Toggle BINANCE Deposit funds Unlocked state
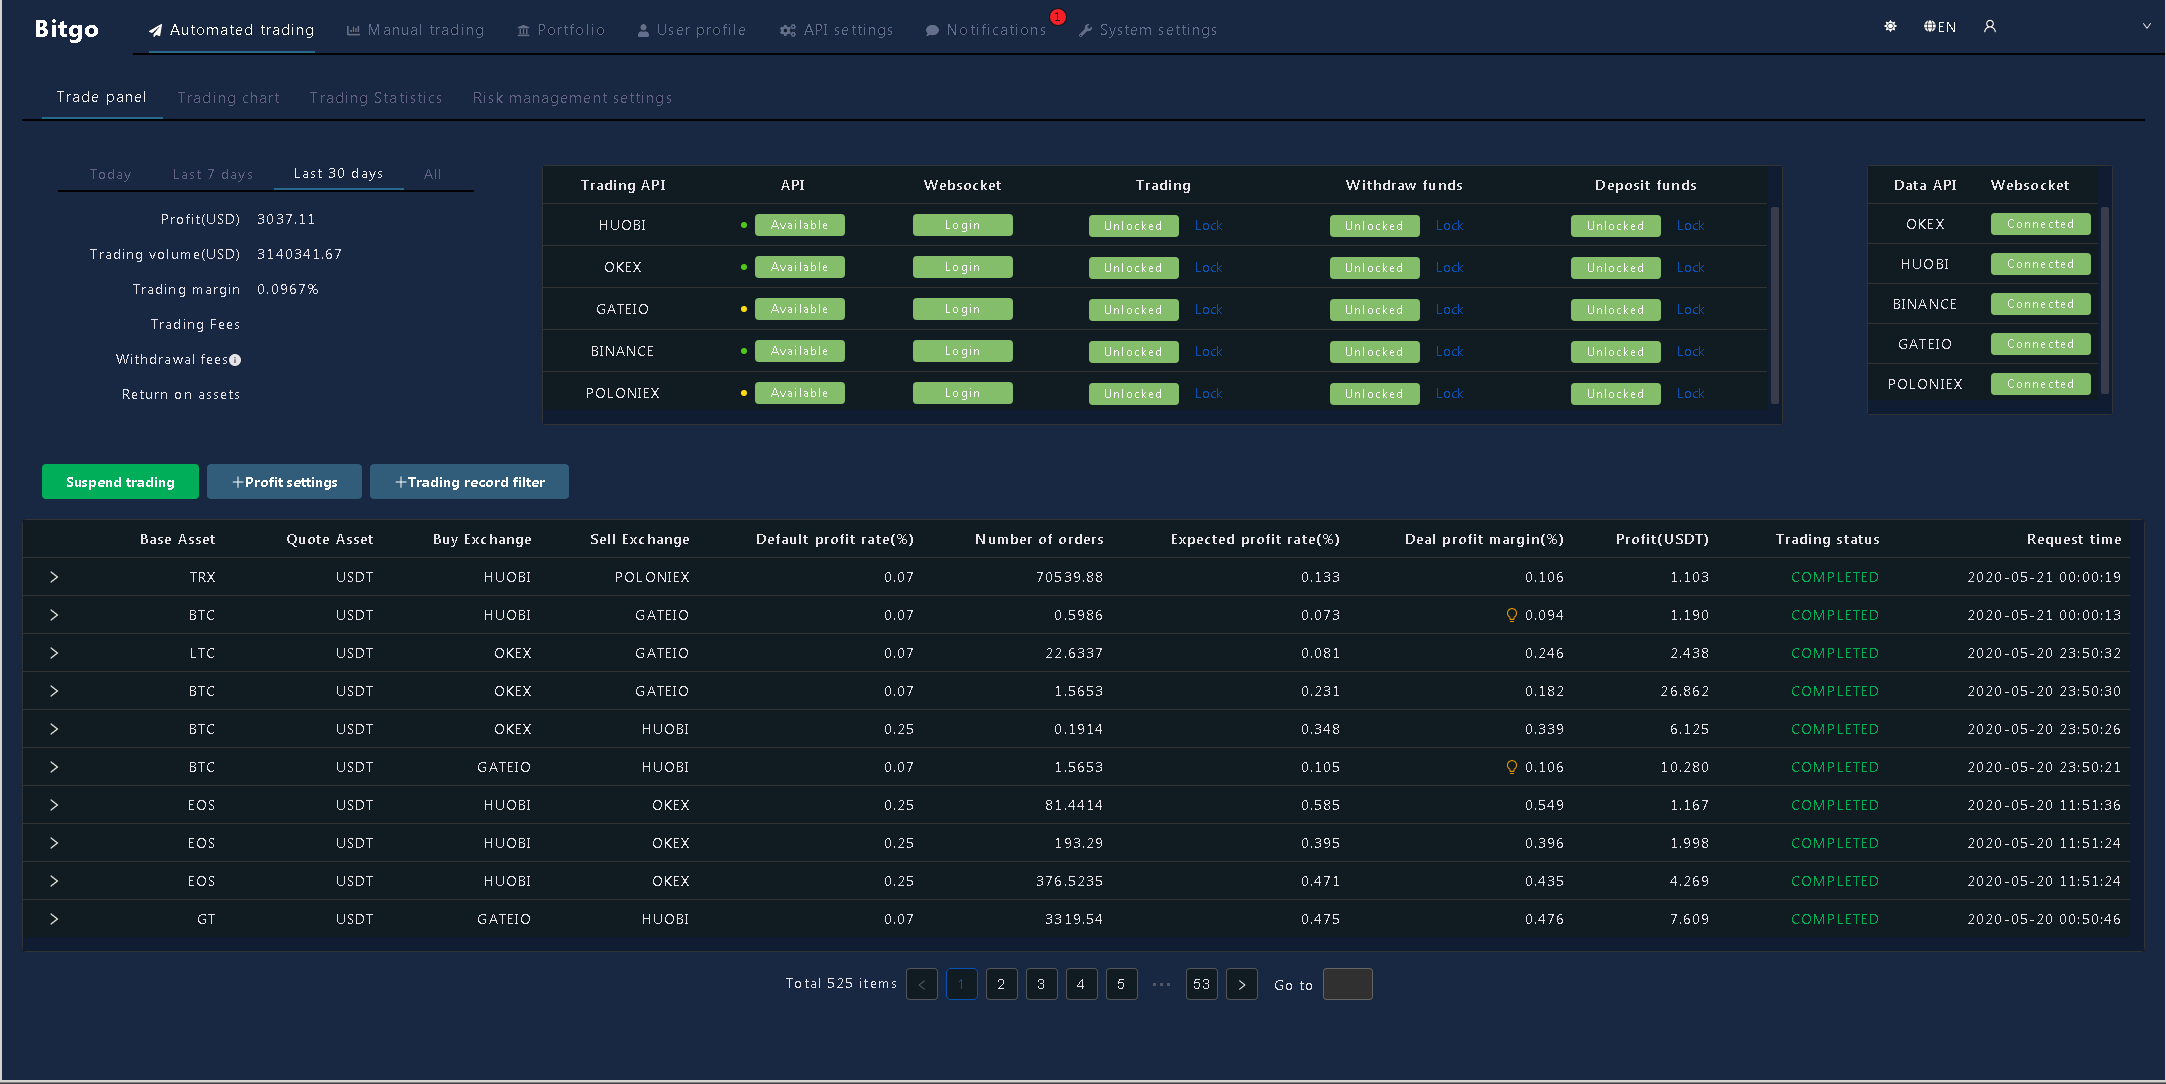Viewport: 2166px width, 1084px height. tap(1615, 352)
